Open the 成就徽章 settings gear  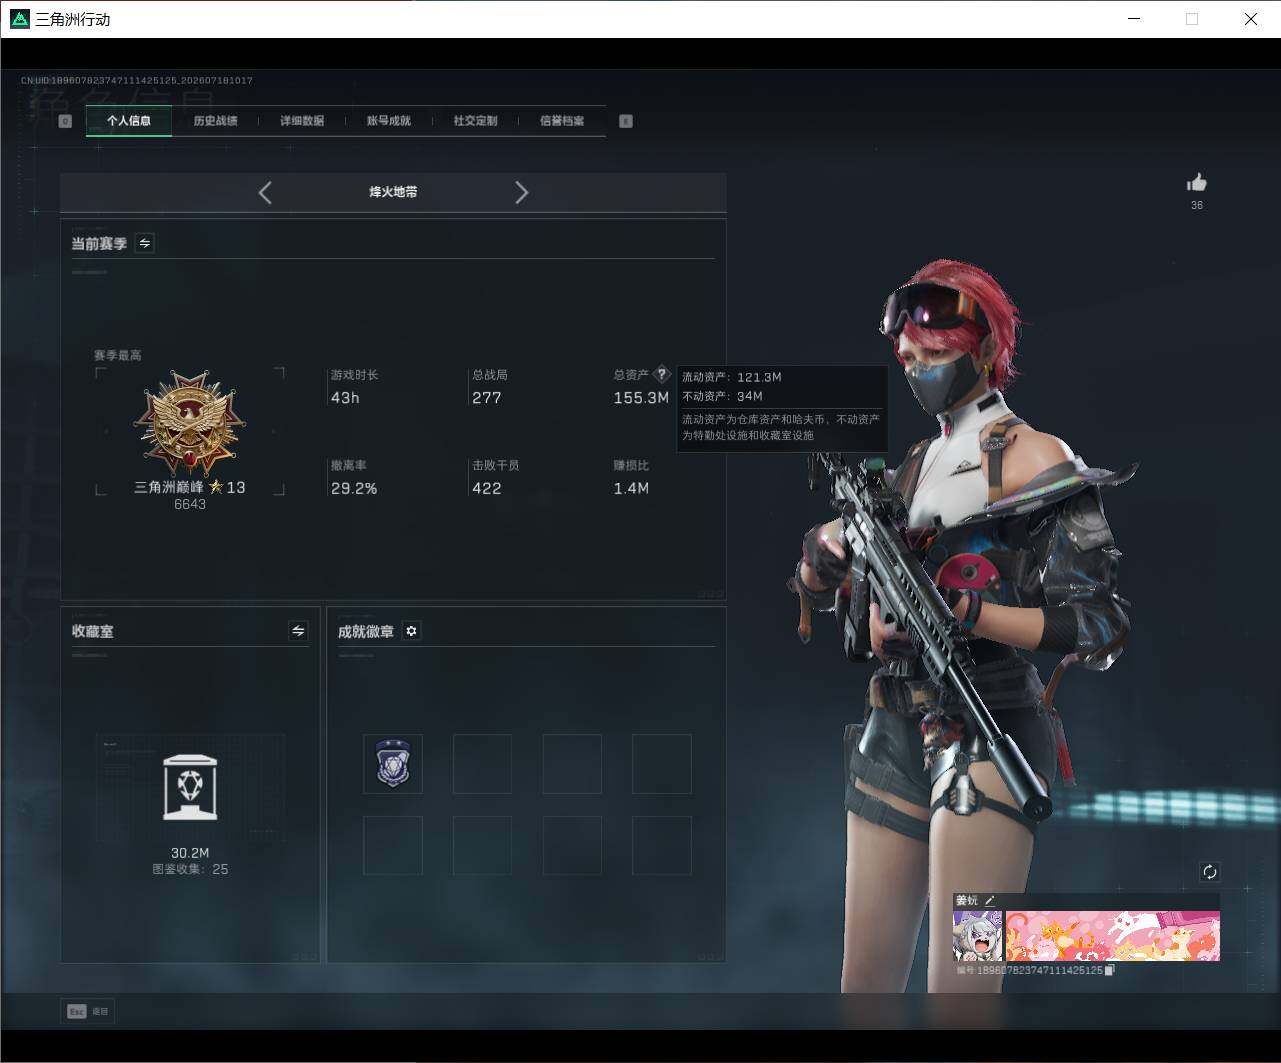coord(411,631)
